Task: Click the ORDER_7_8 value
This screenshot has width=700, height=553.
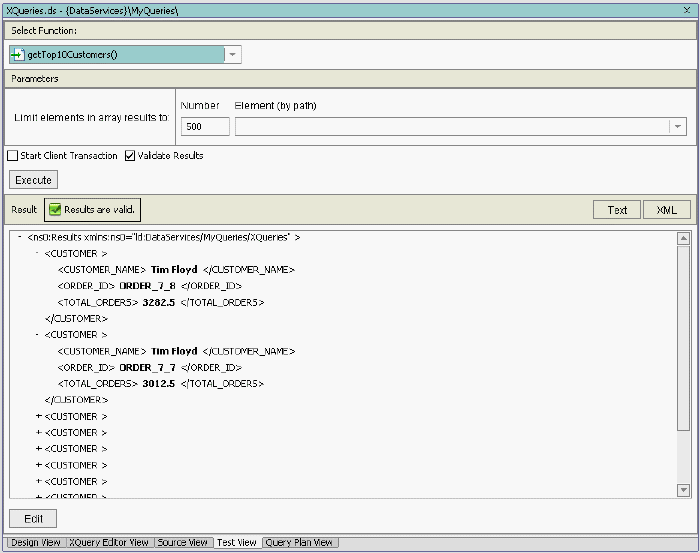Action: pyautogui.click(x=147, y=286)
